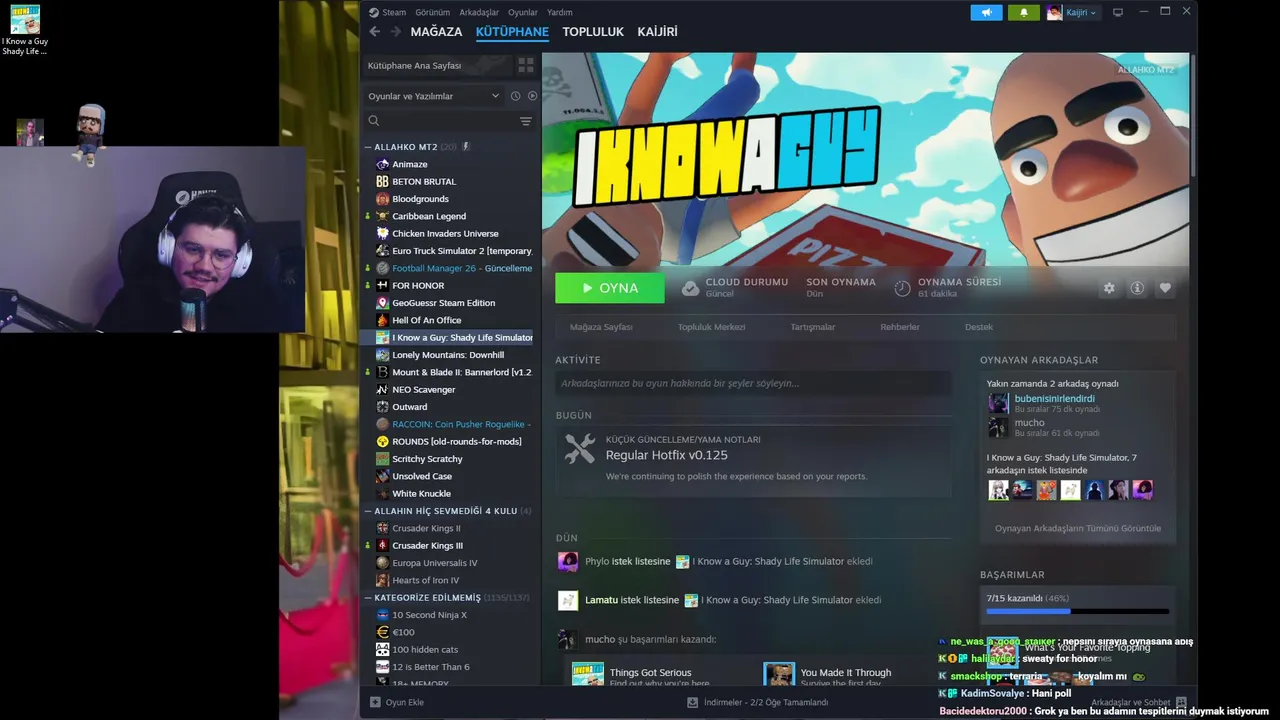
Task: Open game settings gear icon
Action: [x=1109, y=288]
